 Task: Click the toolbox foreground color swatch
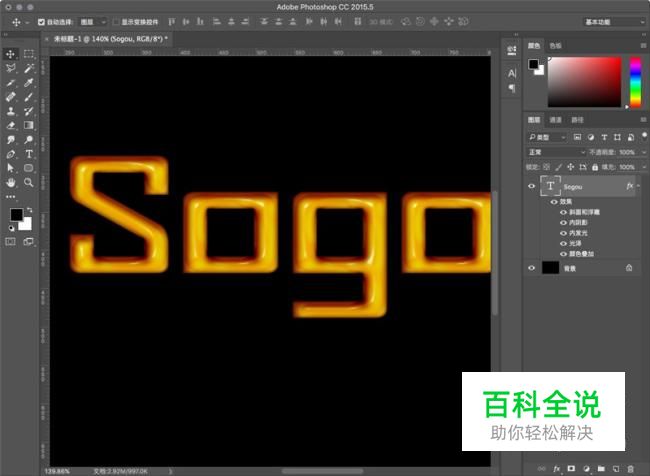[16, 214]
